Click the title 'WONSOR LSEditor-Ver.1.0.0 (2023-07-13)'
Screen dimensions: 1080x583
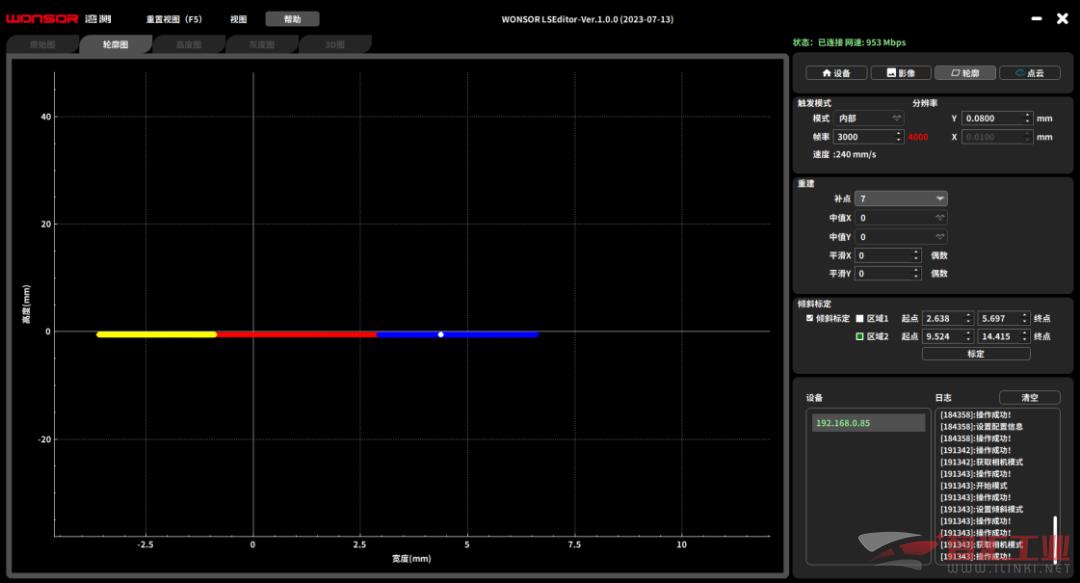point(588,19)
